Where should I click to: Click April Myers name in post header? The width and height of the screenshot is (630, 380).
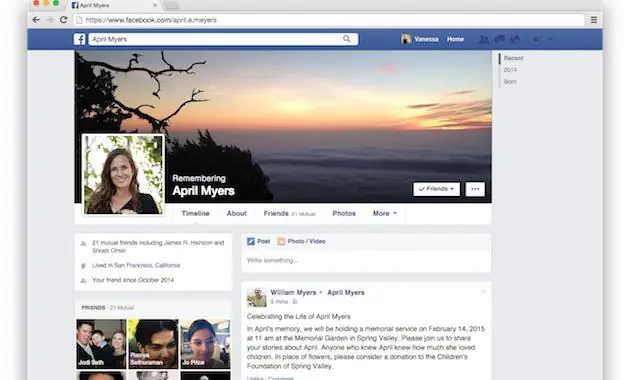tap(346, 292)
